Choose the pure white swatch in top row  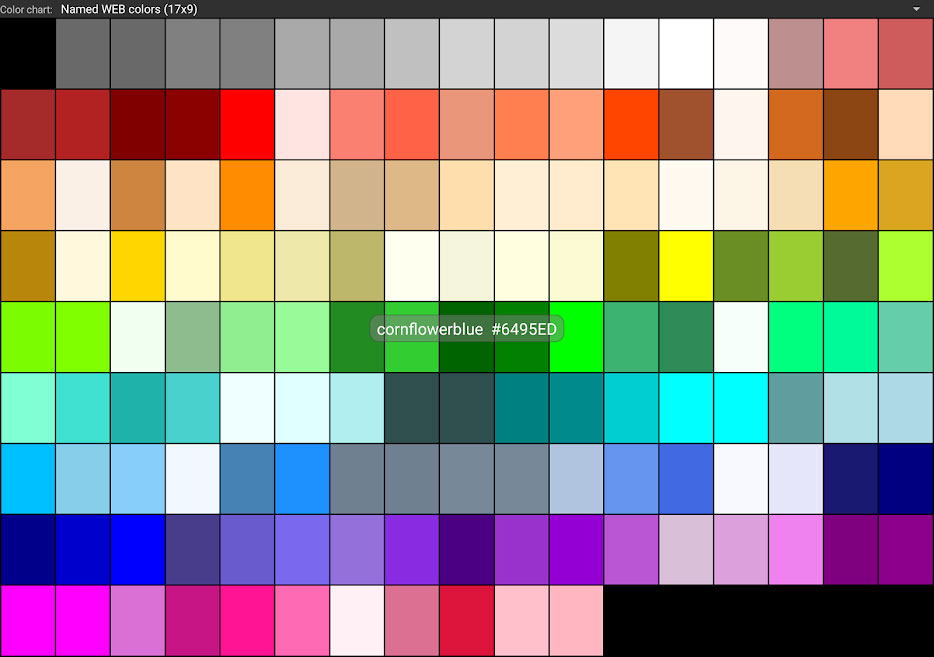tap(686, 54)
